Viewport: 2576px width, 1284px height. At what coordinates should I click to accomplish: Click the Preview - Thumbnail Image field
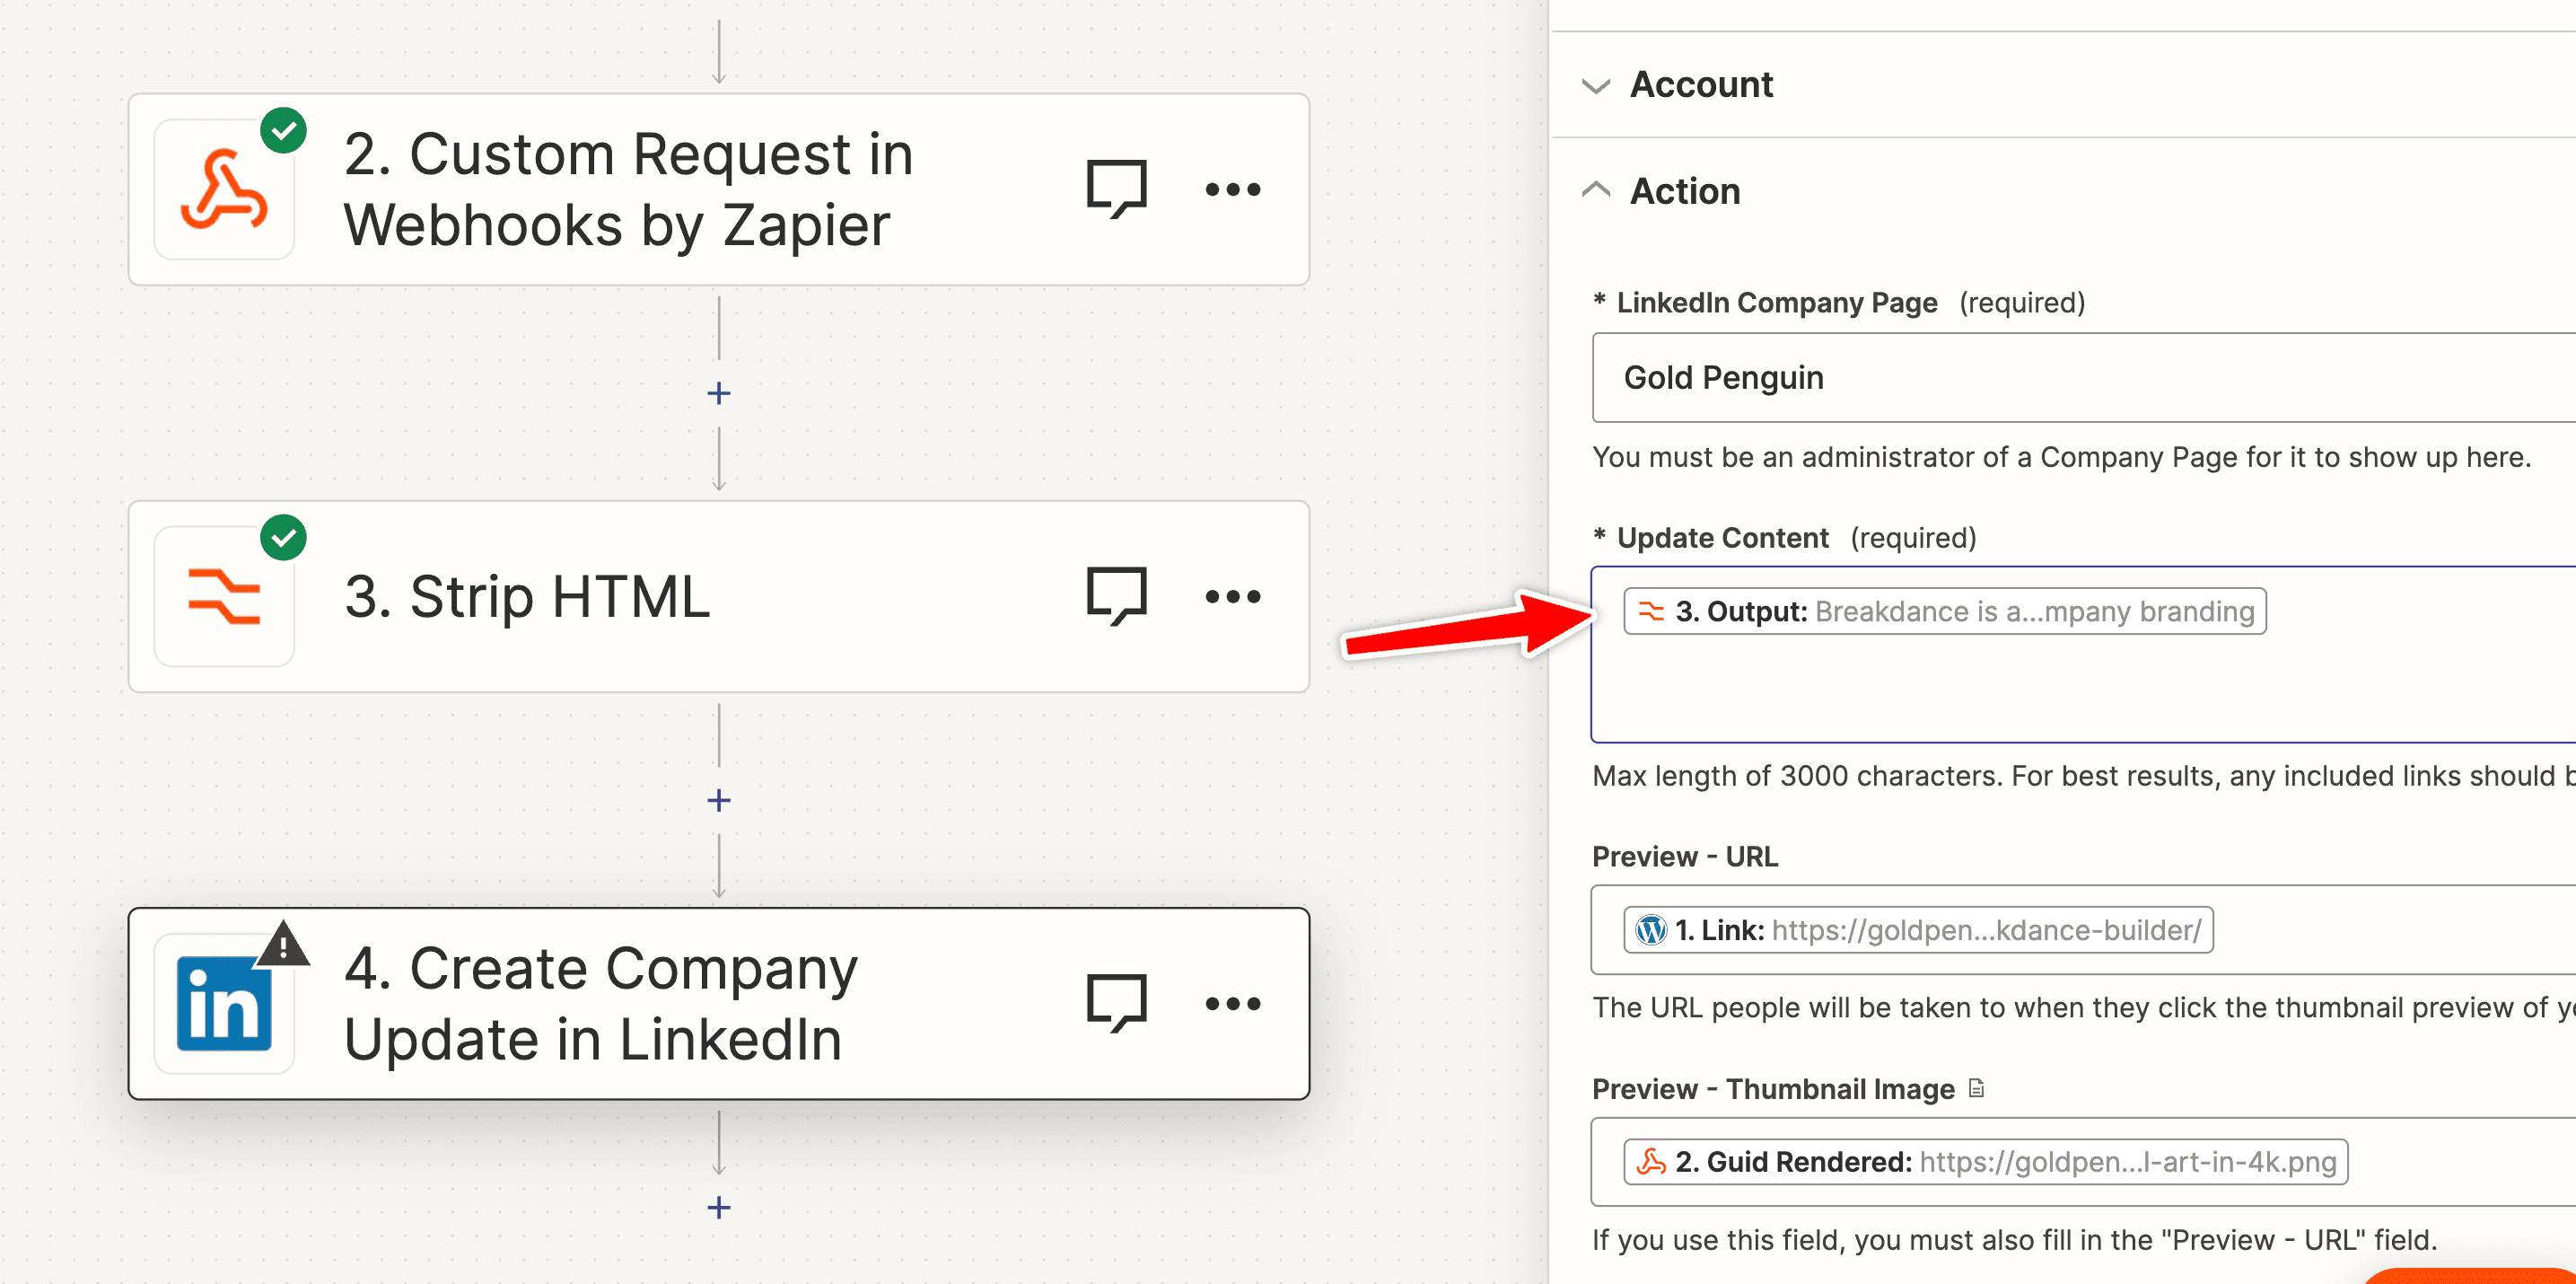2084,1162
